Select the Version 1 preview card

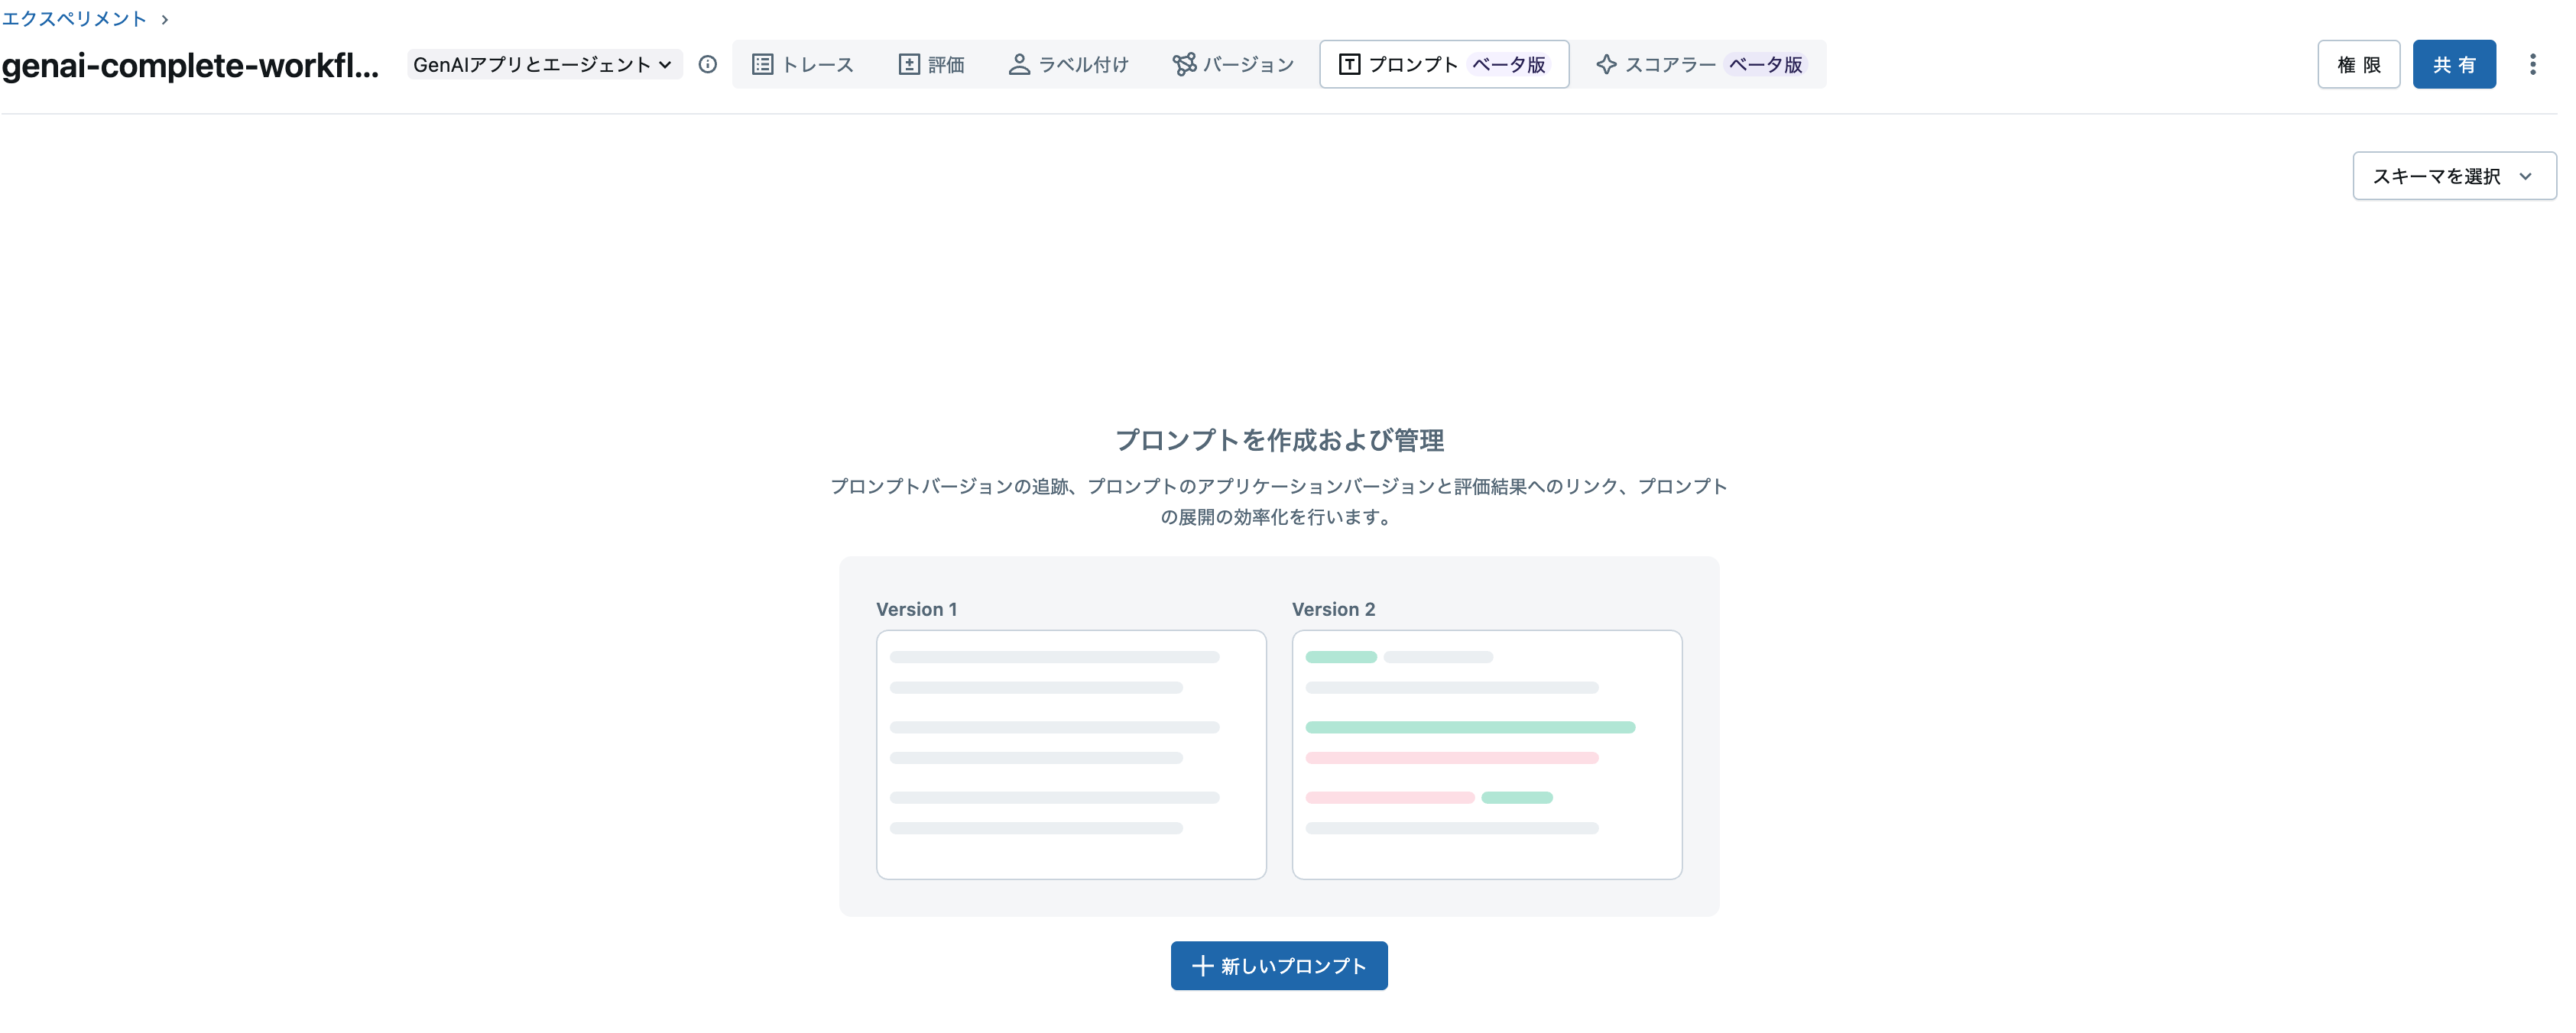pyautogui.click(x=1070, y=753)
